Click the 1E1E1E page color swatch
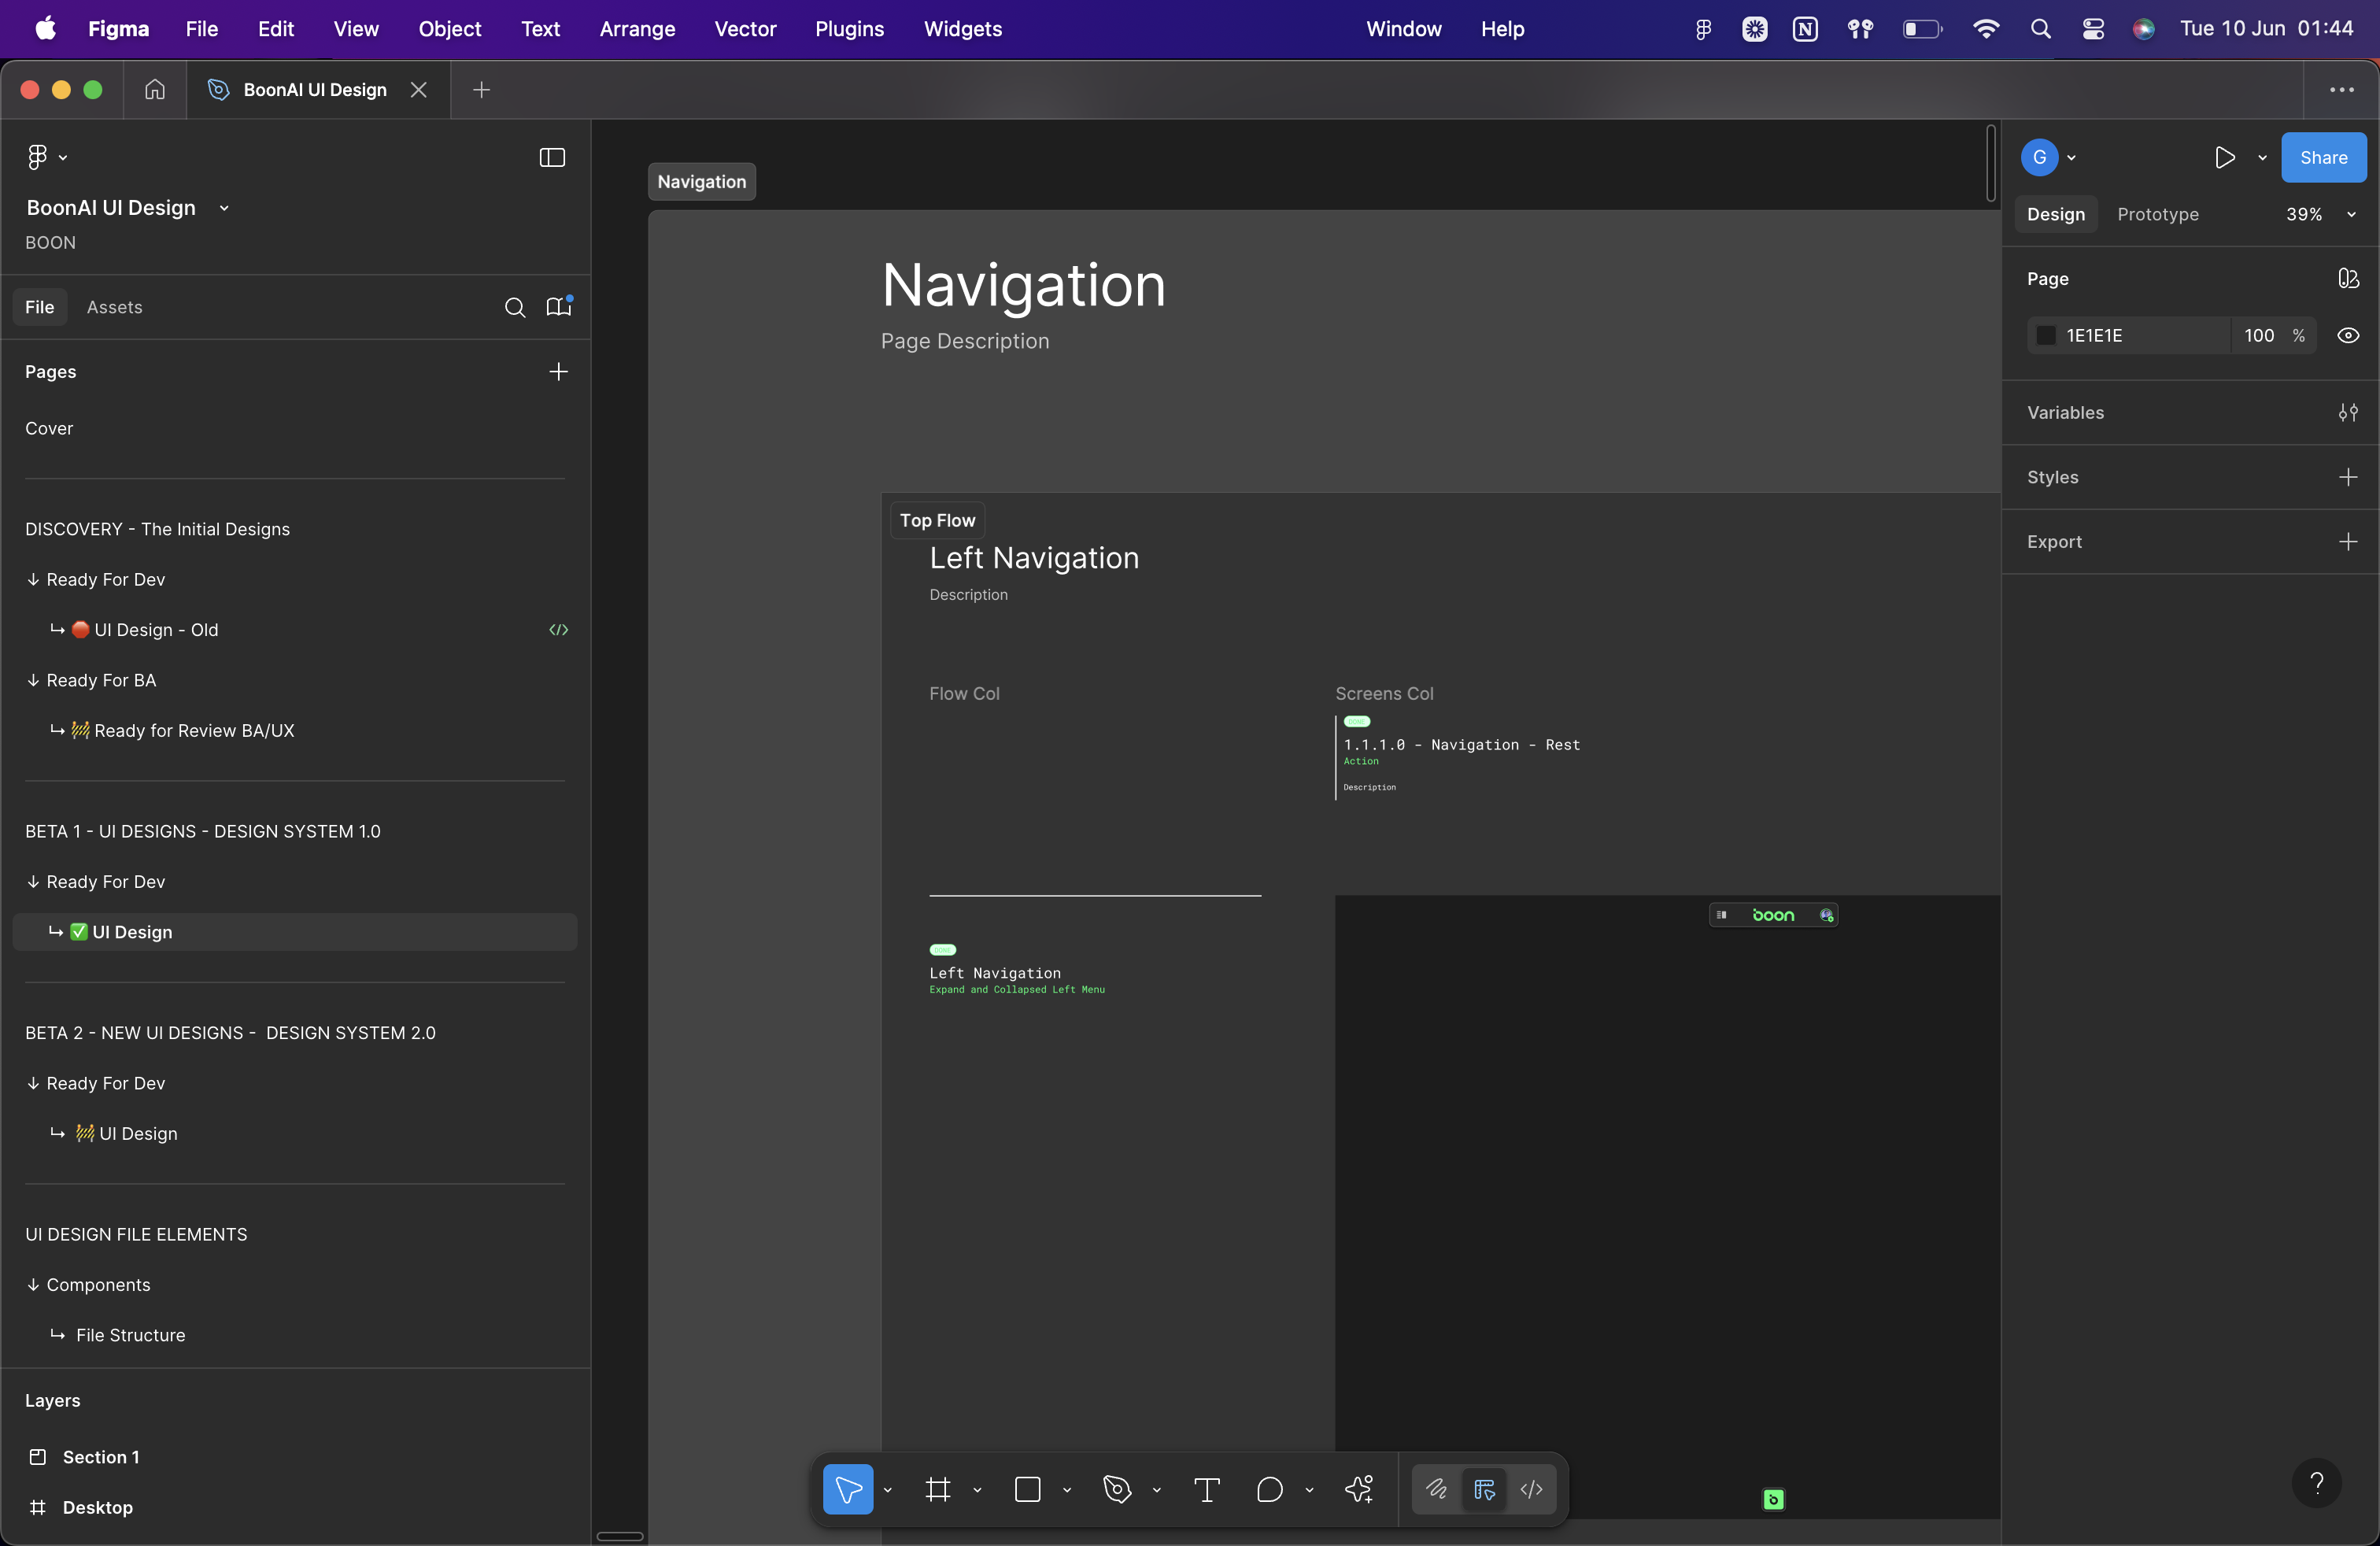This screenshot has width=2380, height=1546. [x=2046, y=336]
